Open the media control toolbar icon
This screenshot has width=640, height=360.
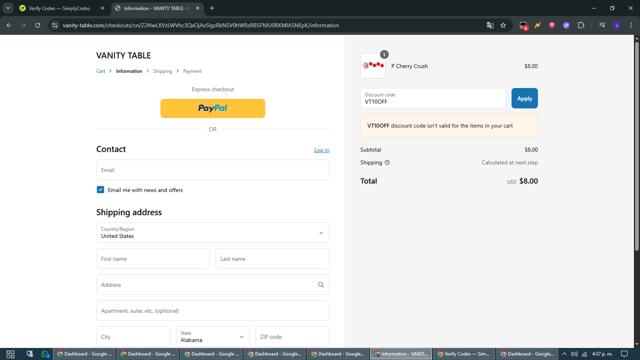pos(602,25)
